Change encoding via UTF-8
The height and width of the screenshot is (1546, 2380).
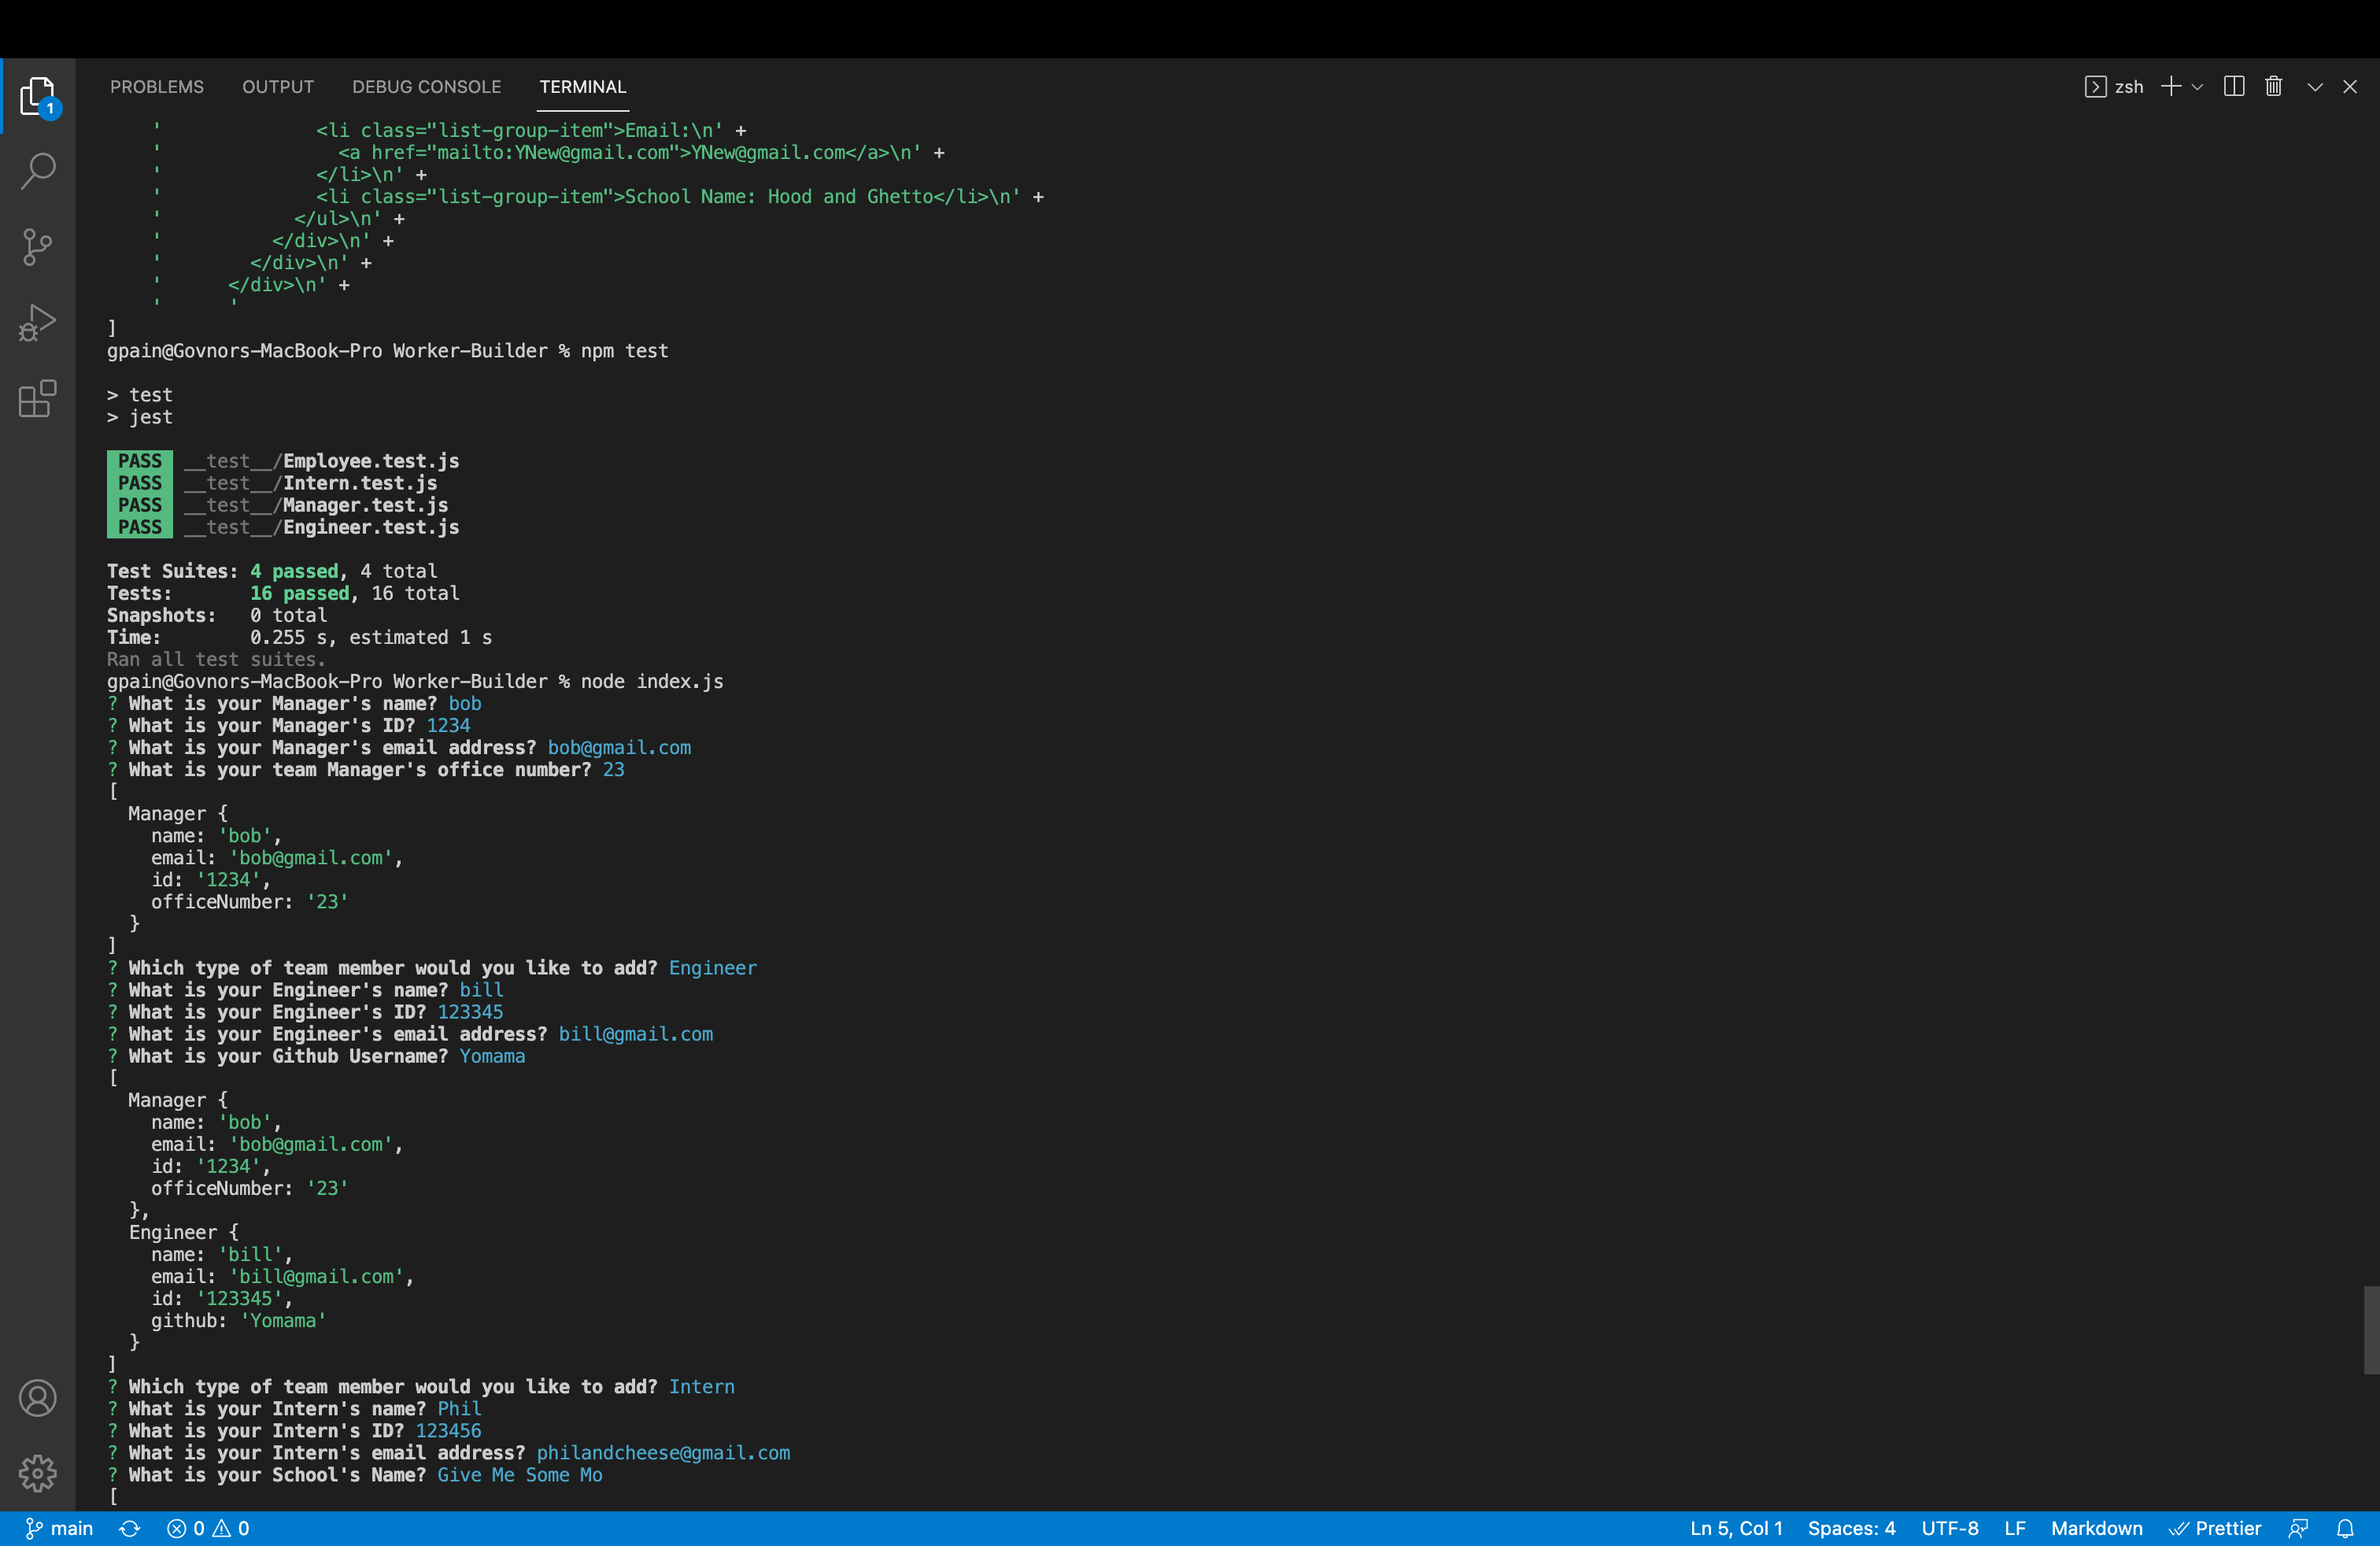point(1949,1528)
